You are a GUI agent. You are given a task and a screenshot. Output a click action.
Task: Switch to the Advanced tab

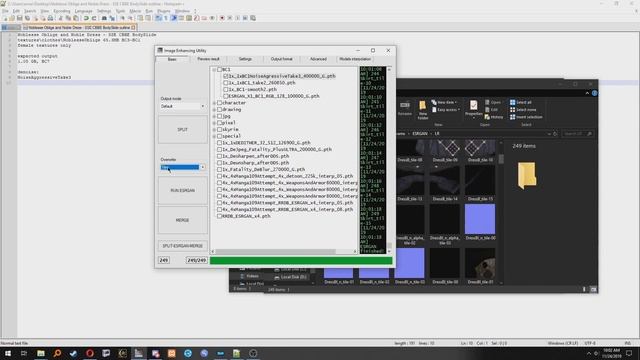click(318, 59)
